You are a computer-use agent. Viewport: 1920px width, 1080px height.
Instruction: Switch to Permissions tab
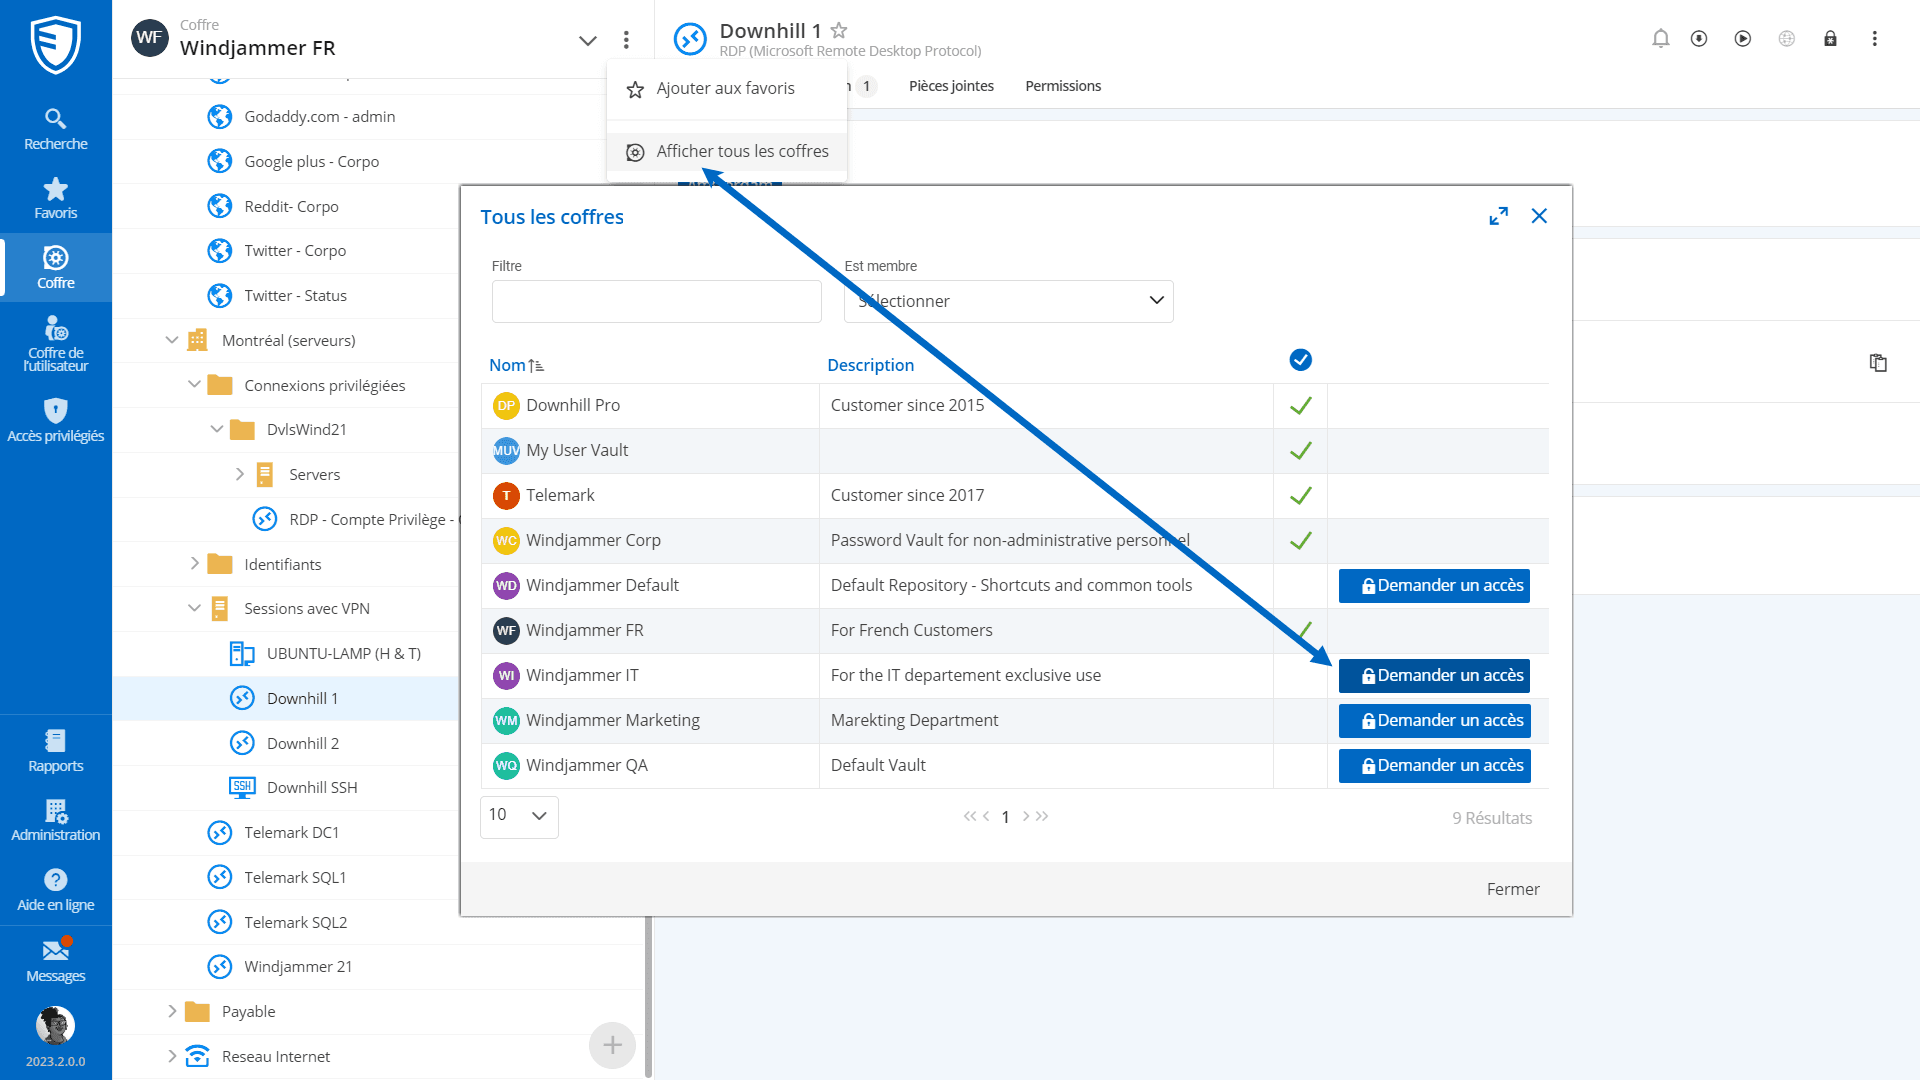(x=1062, y=86)
